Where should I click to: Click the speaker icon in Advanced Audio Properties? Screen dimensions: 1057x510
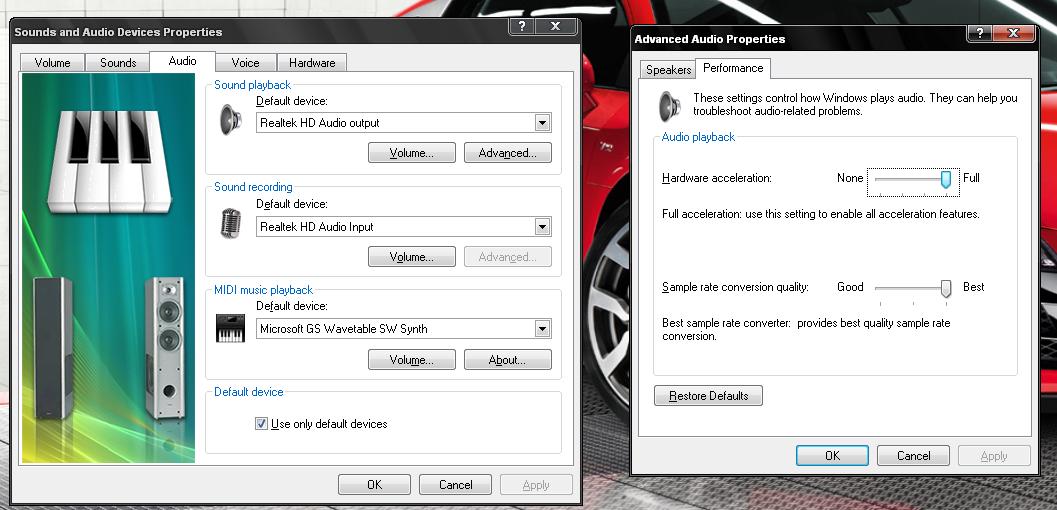pyautogui.click(x=669, y=105)
